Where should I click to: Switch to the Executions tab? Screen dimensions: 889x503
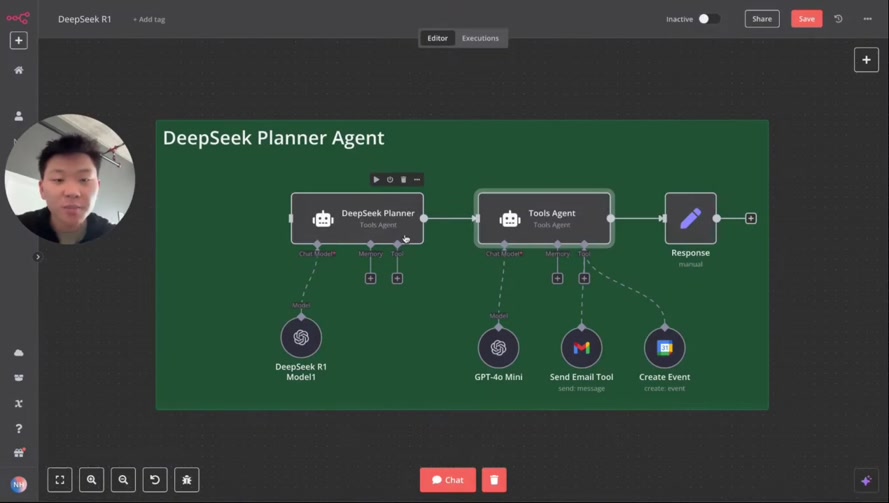(x=480, y=38)
